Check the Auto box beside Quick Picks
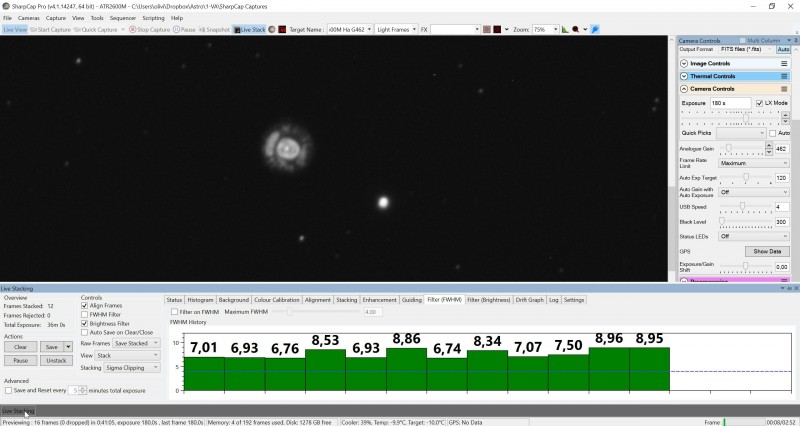 point(772,133)
